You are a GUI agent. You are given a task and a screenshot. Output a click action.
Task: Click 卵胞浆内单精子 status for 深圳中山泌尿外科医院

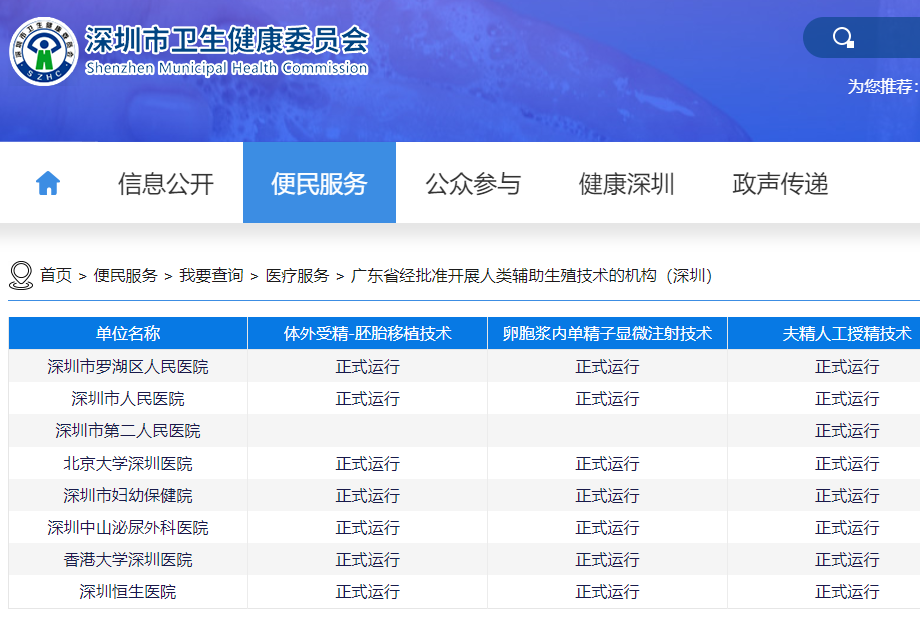607,528
